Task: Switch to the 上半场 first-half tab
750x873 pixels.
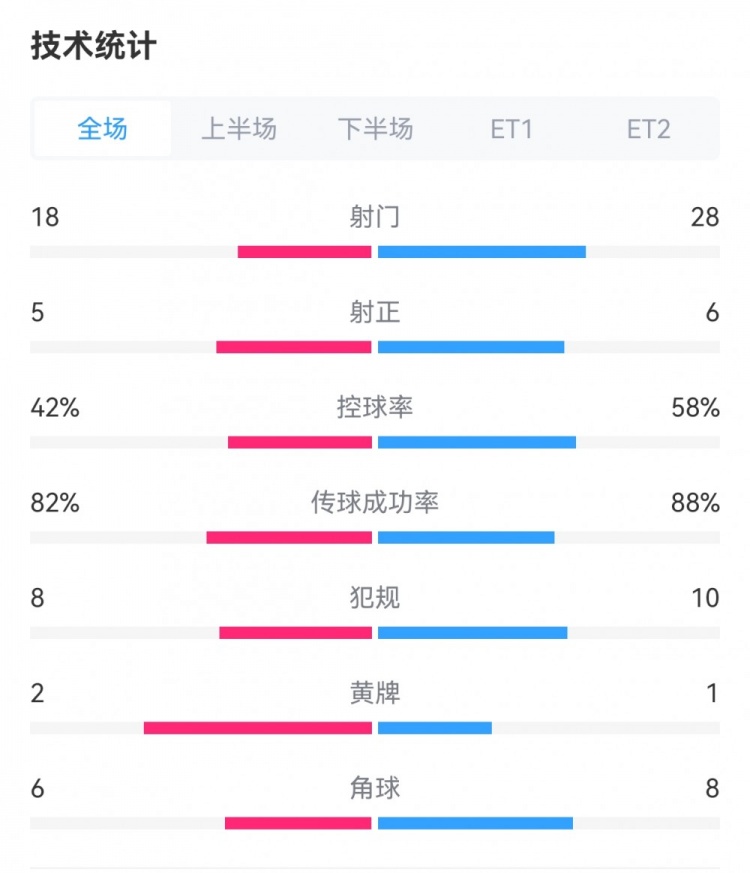Action: tap(239, 129)
